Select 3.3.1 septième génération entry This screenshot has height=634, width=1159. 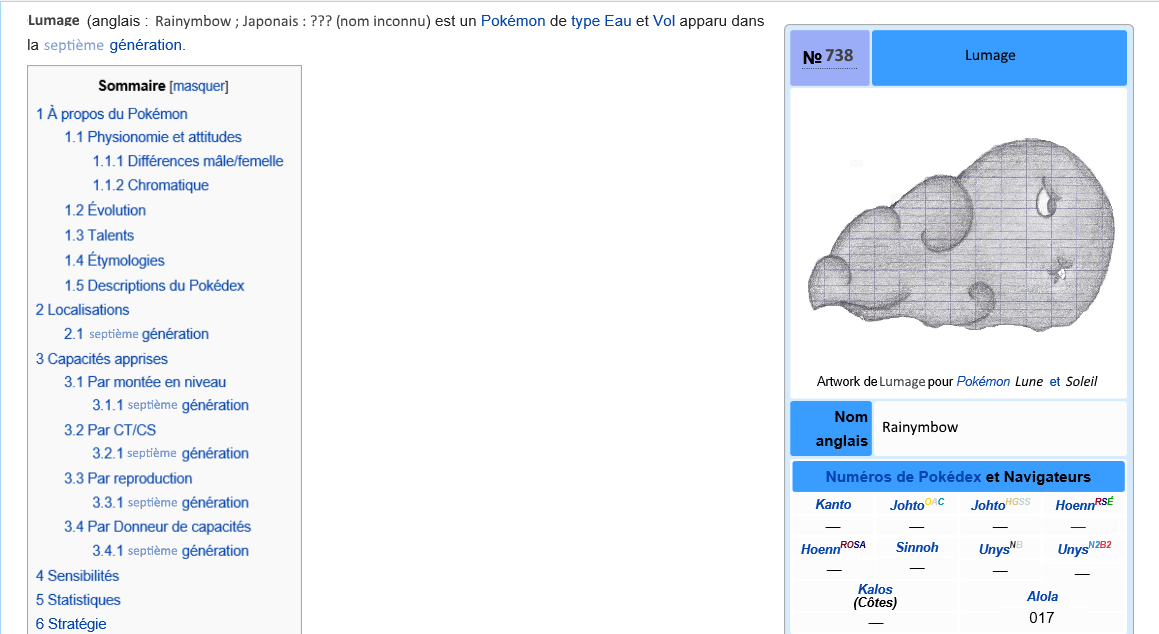[x=170, y=502]
